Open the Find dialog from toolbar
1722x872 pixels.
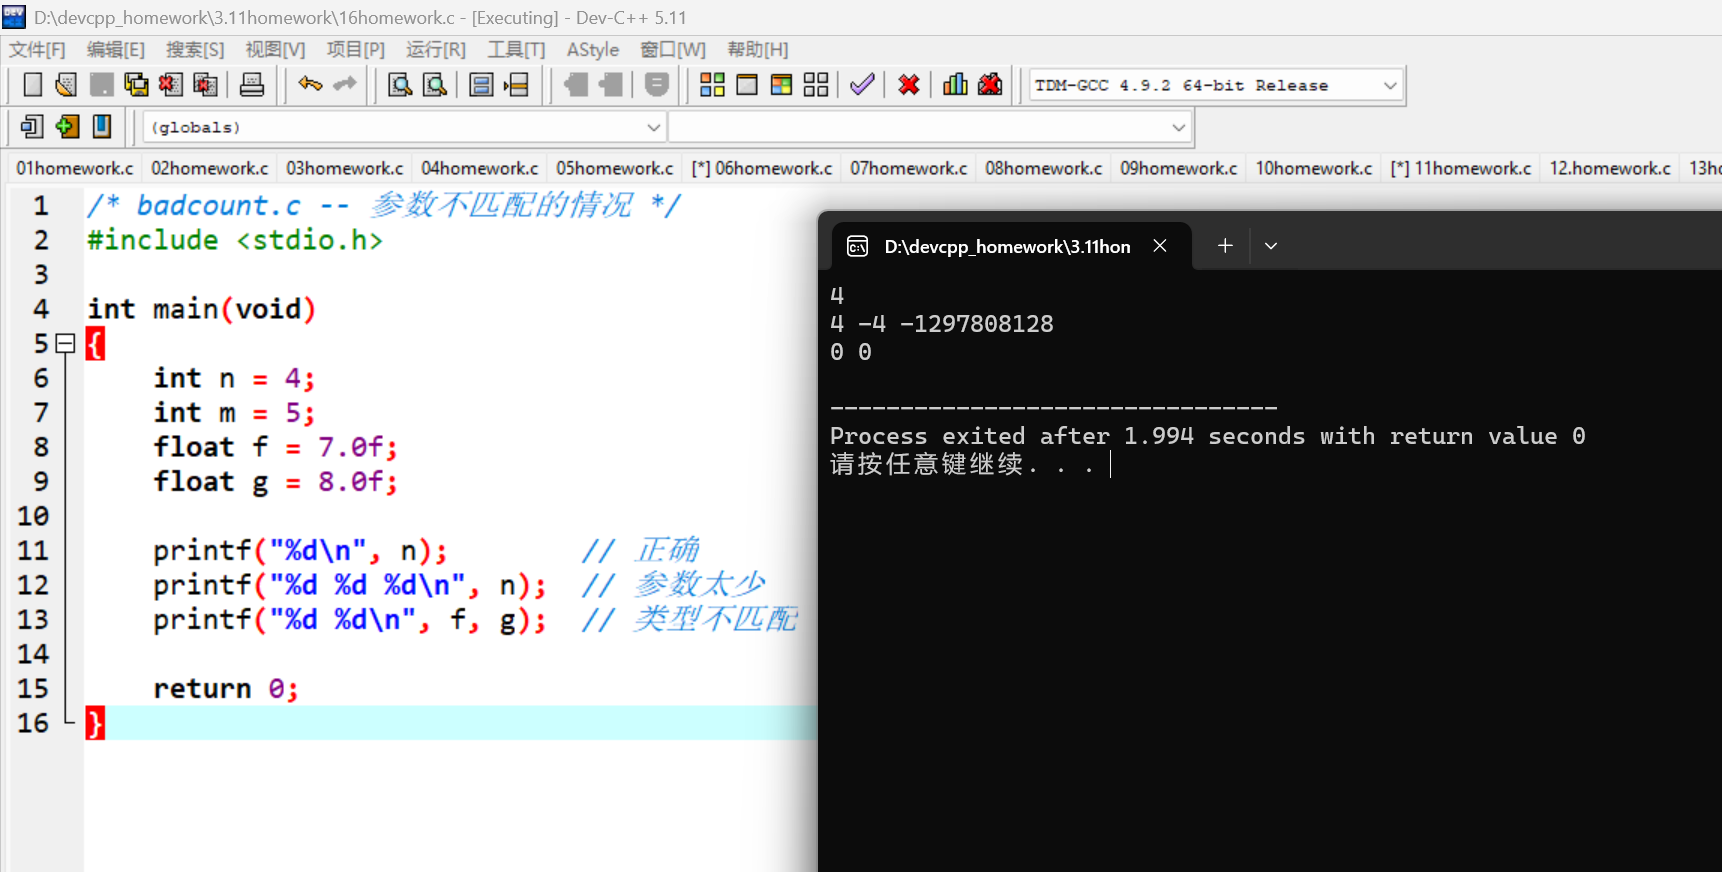(x=400, y=85)
